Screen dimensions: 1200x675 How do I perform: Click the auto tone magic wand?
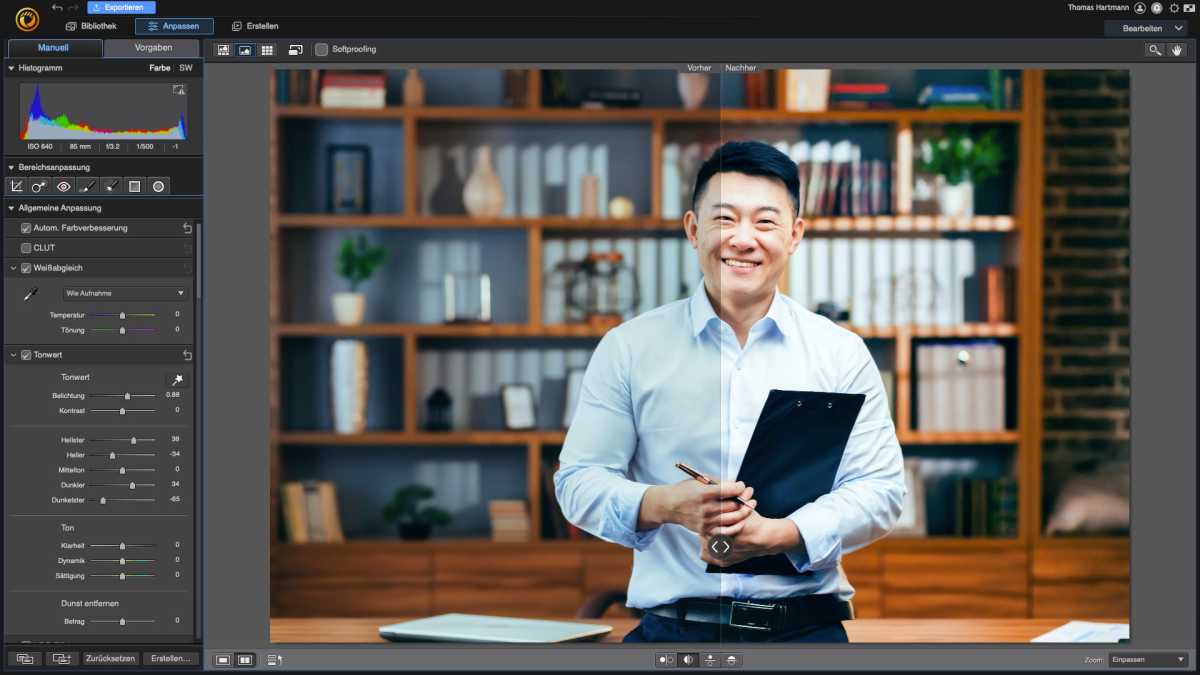pos(177,380)
